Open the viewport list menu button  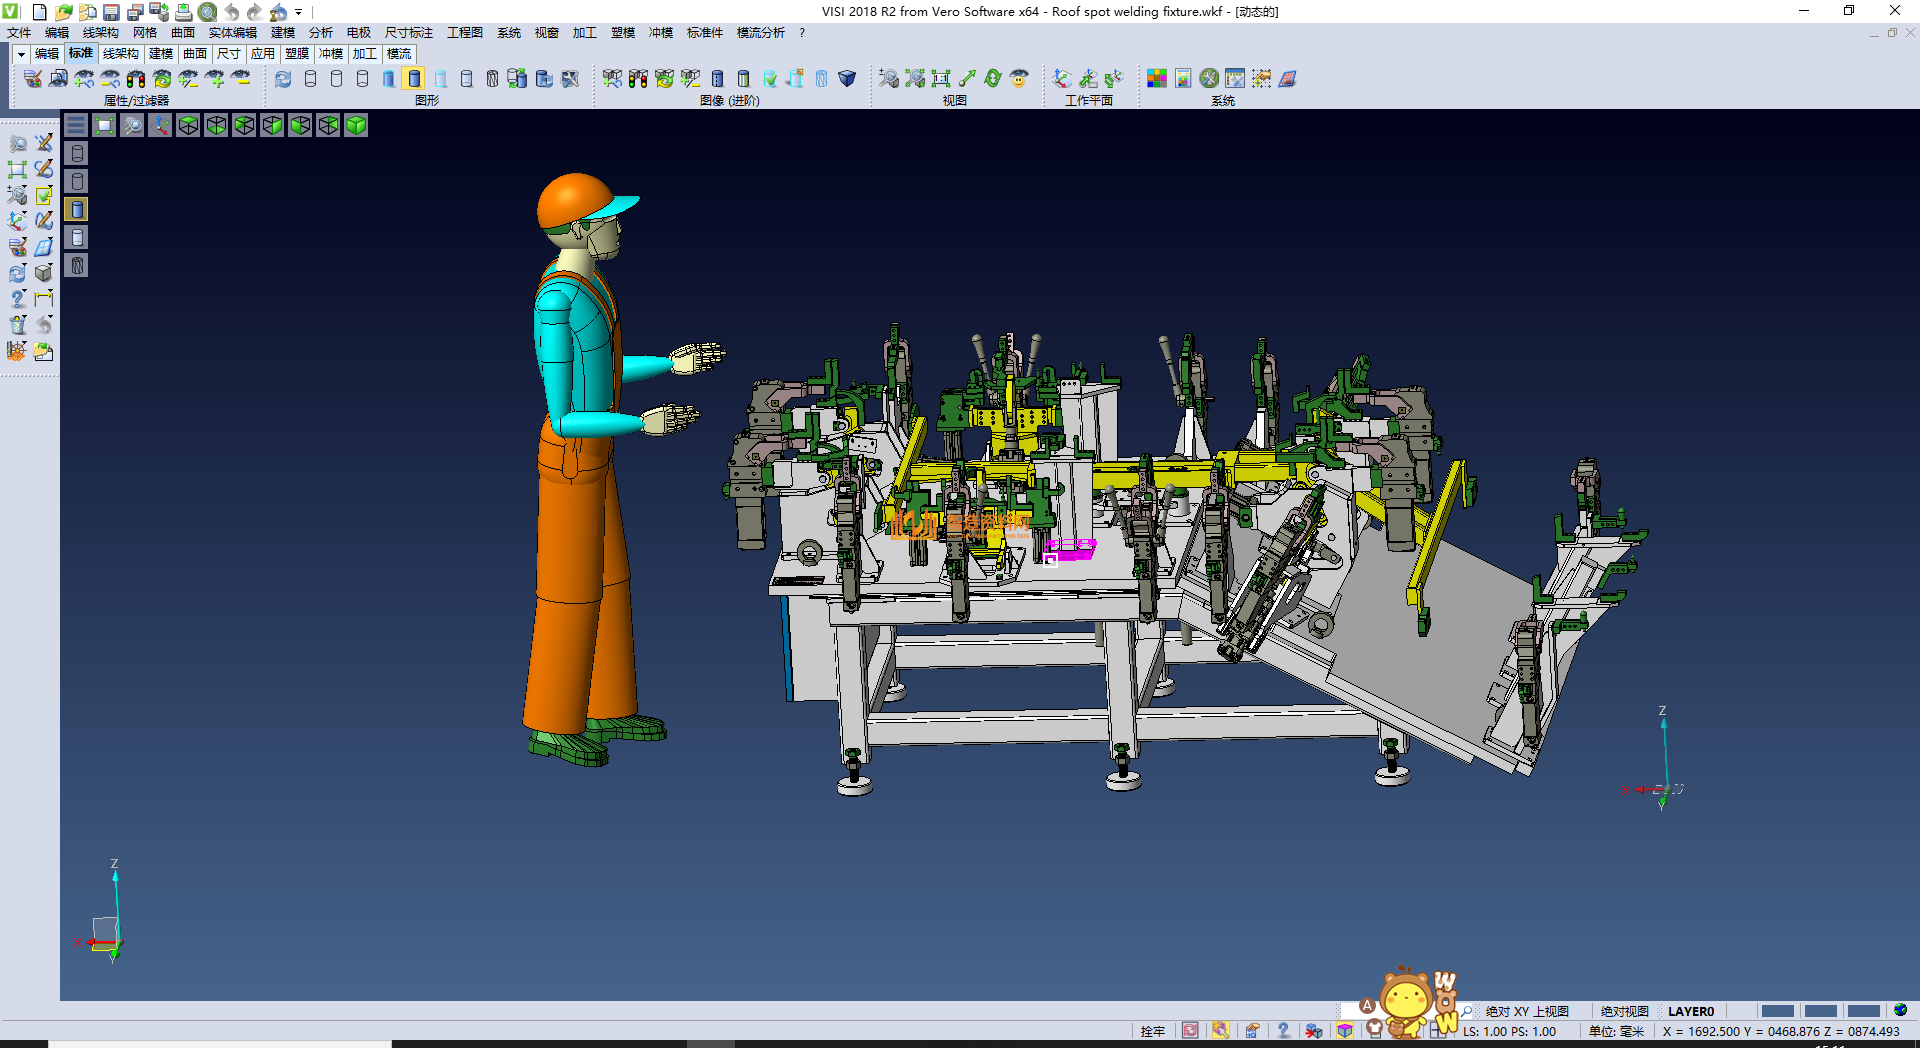coord(76,125)
